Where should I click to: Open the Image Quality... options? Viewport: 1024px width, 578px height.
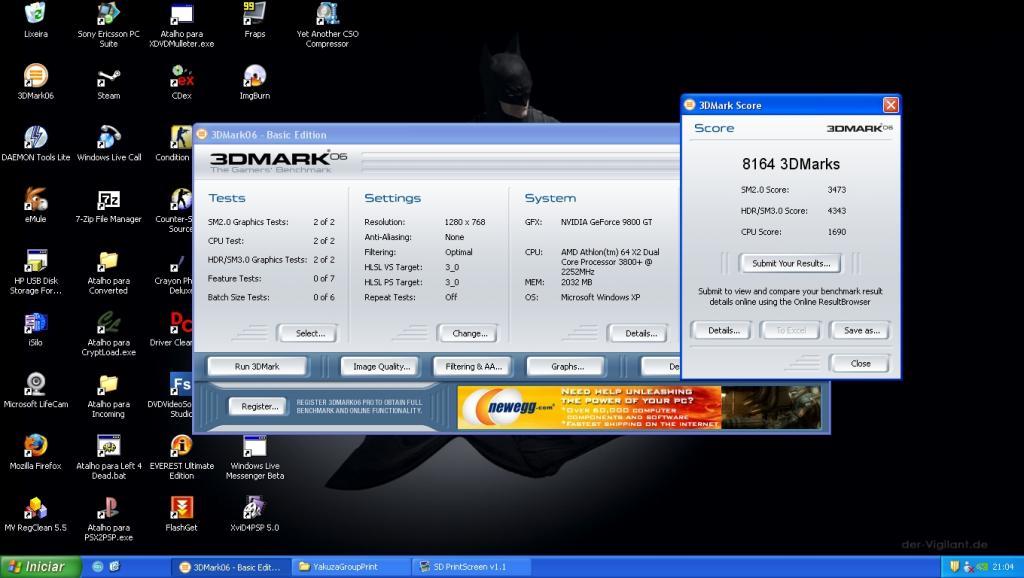381,366
